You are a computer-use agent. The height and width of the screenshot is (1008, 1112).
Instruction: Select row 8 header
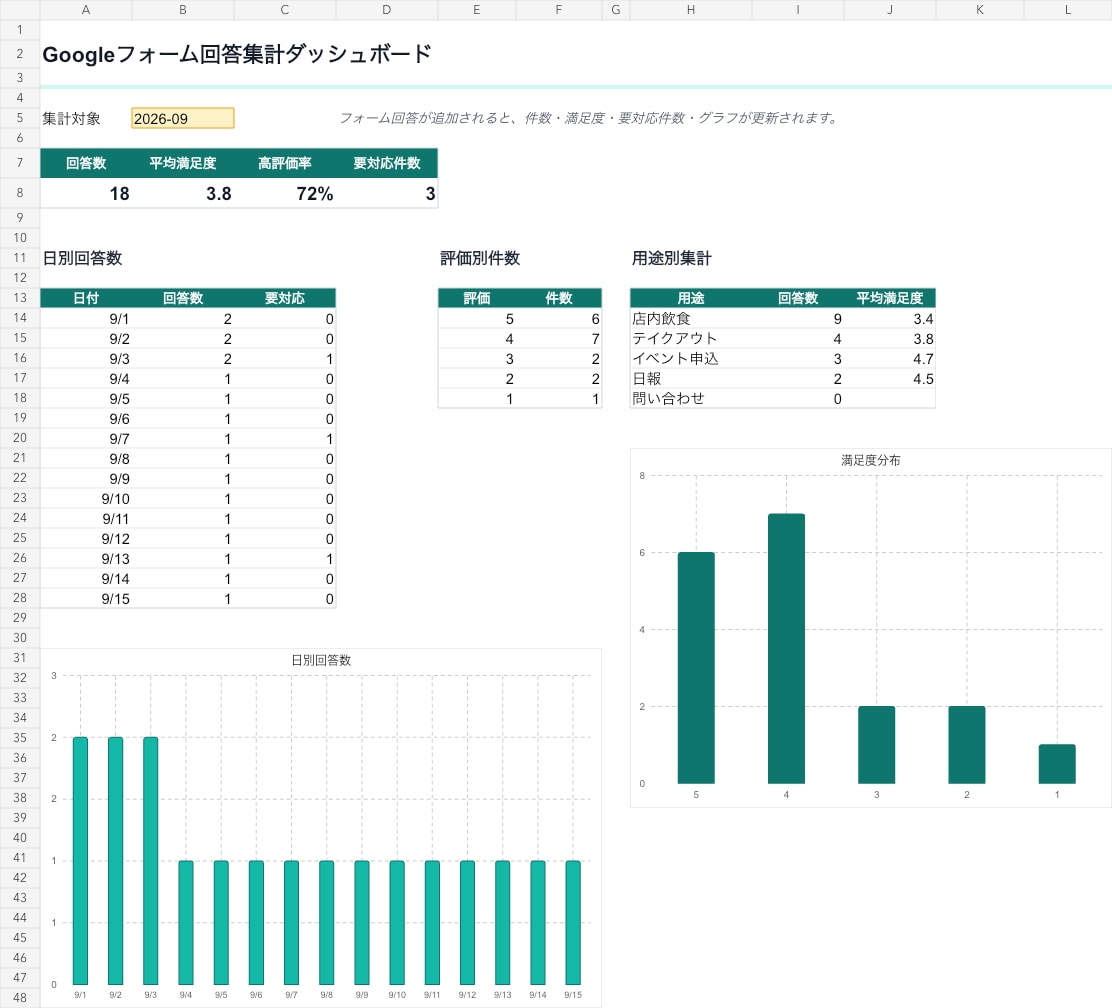tap(20, 193)
